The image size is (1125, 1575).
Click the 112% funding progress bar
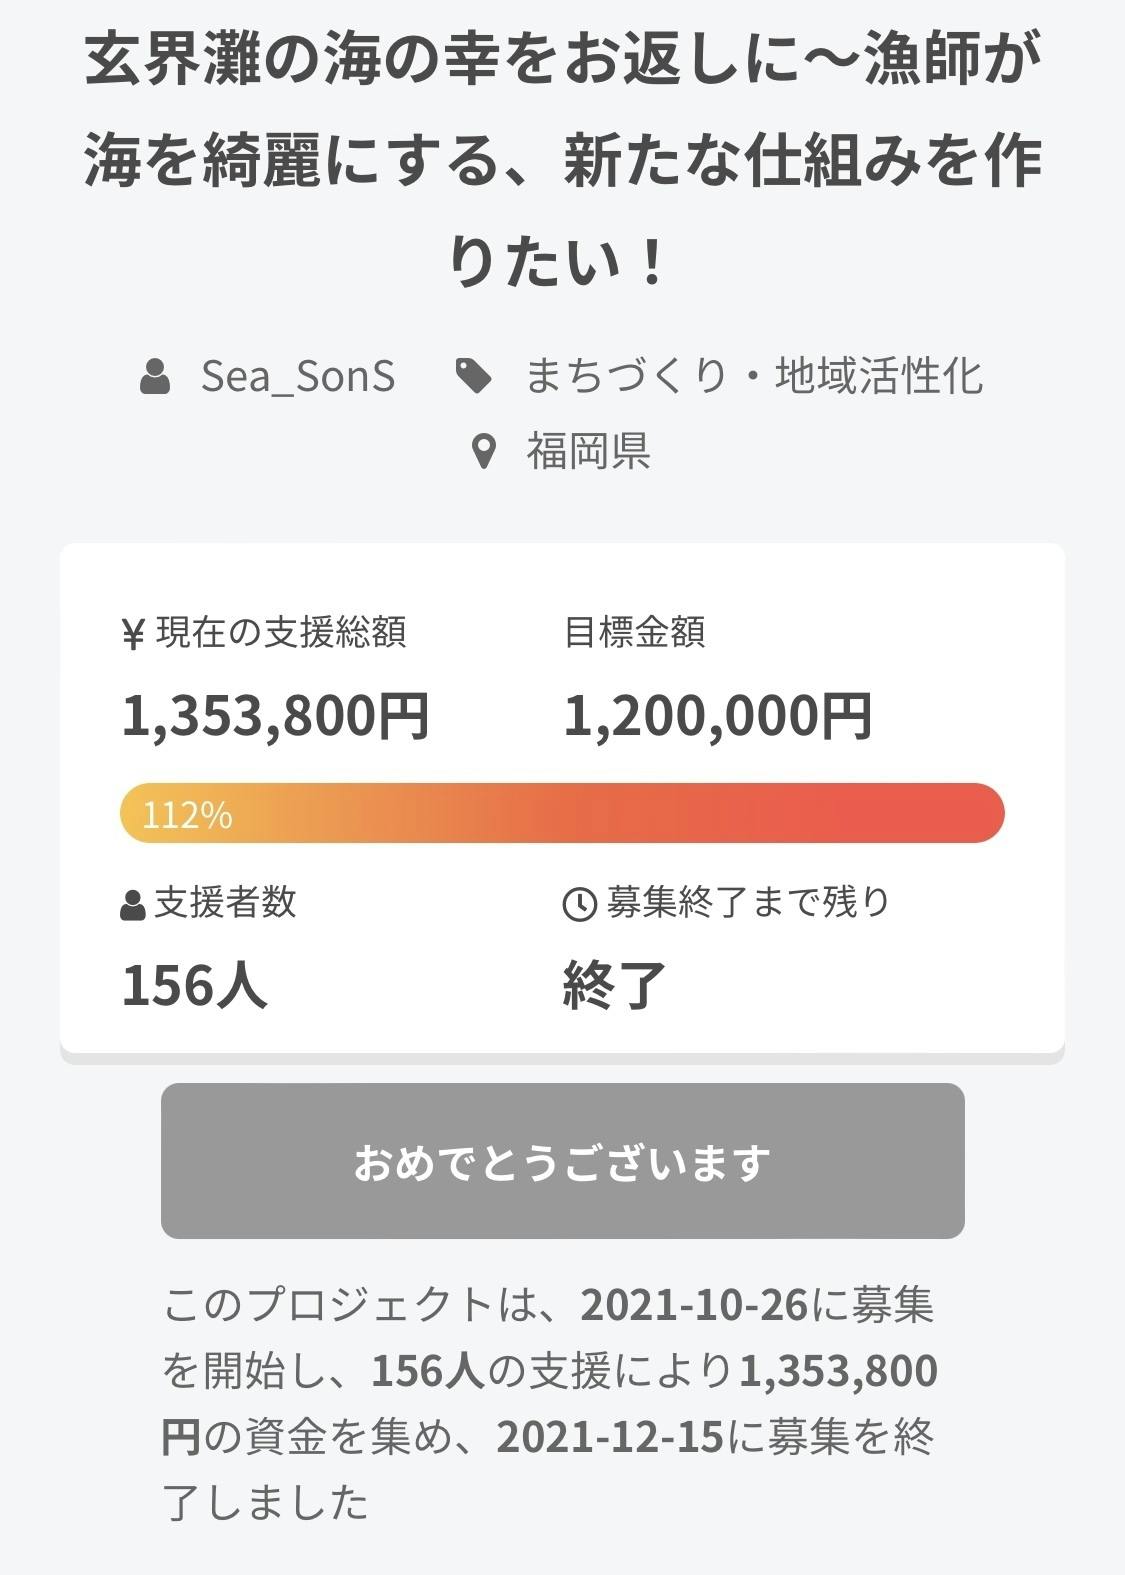pyautogui.click(x=562, y=813)
